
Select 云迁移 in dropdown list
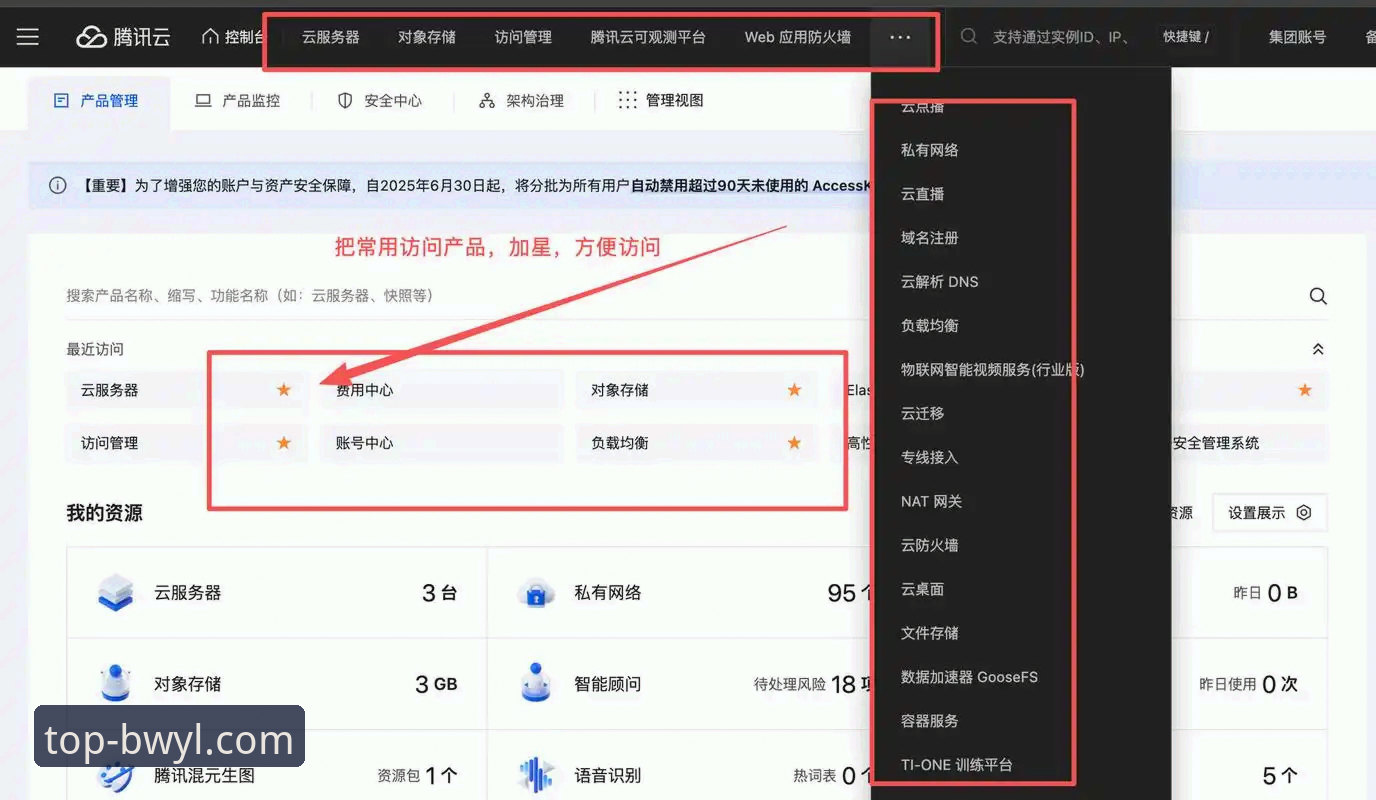[923, 414]
